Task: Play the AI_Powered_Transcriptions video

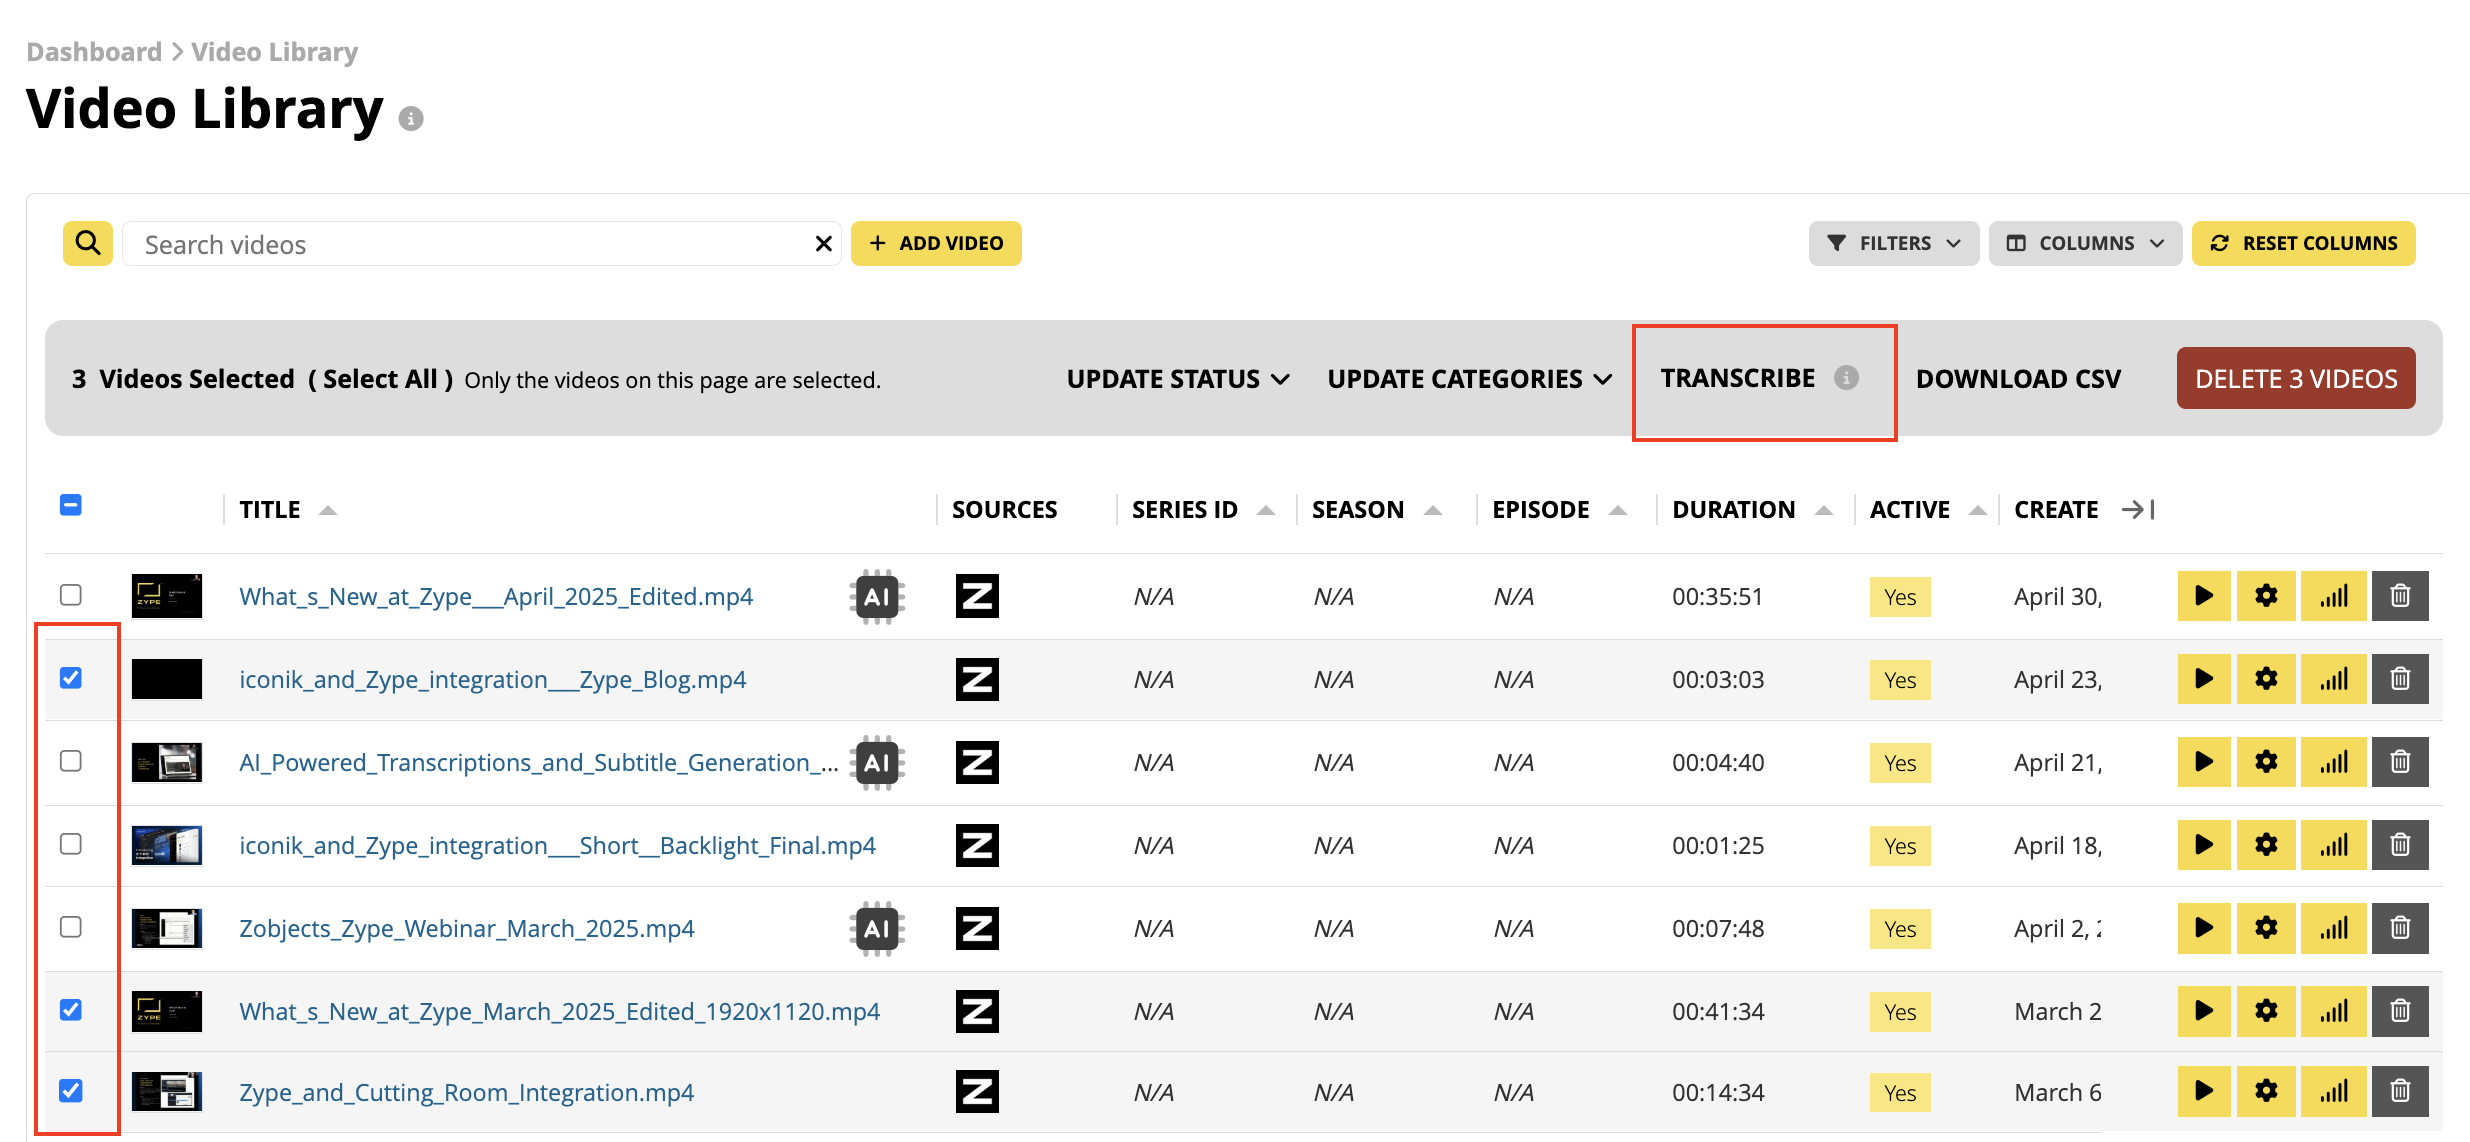Action: coord(2204,762)
